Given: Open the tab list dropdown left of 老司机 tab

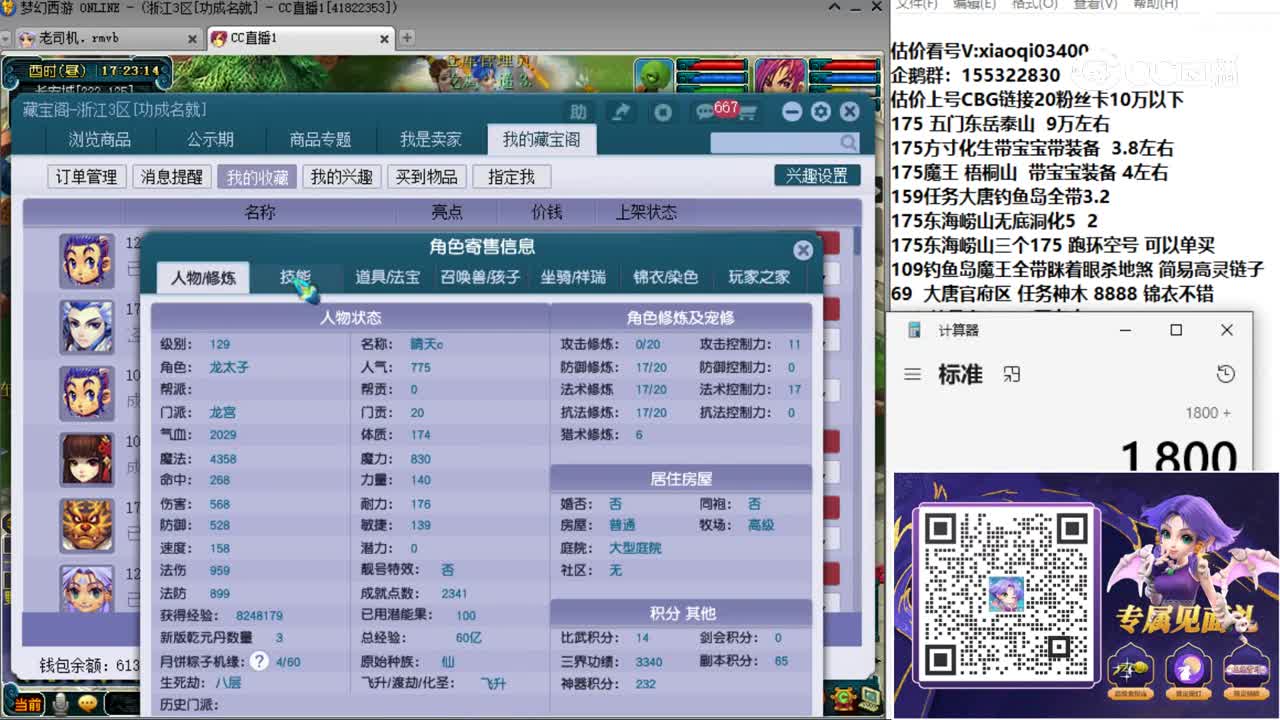Looking at the screenshot, I should [x=7, y=38].
